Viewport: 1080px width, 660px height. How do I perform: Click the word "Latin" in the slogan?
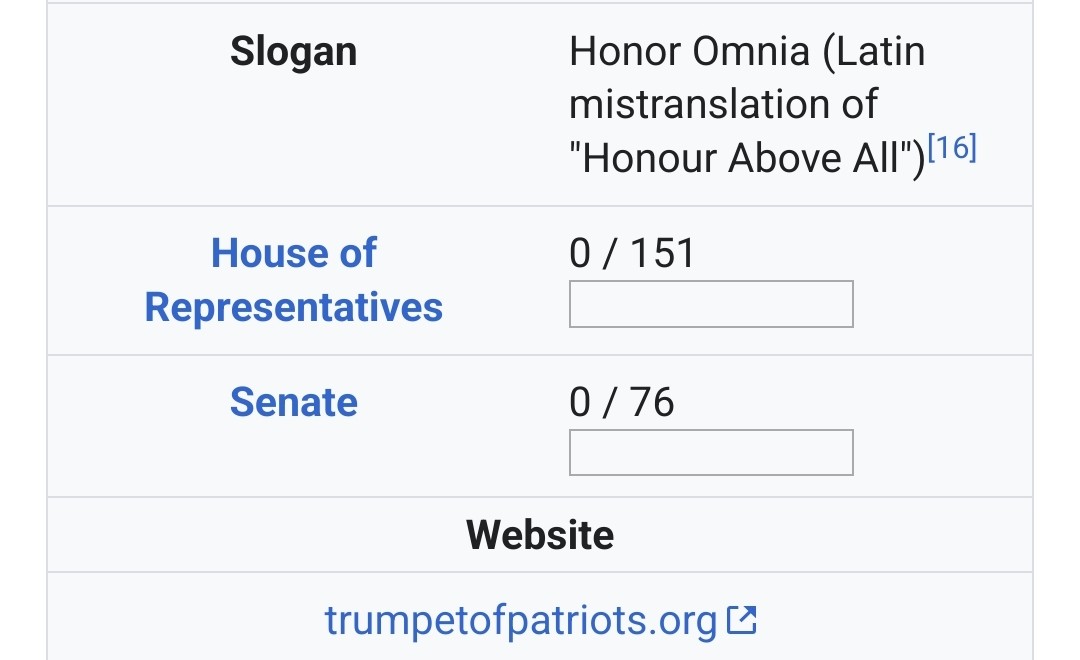click(x=875, y=52)
